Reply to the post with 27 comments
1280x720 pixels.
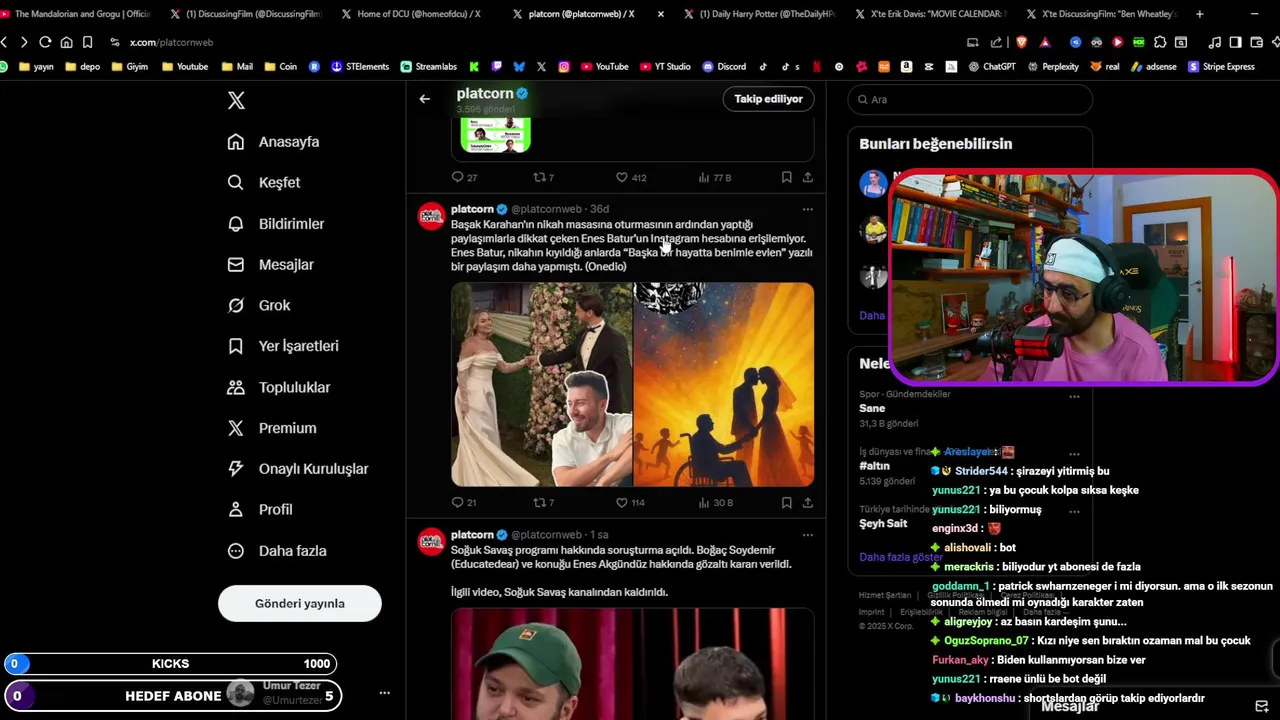point(464,177)
